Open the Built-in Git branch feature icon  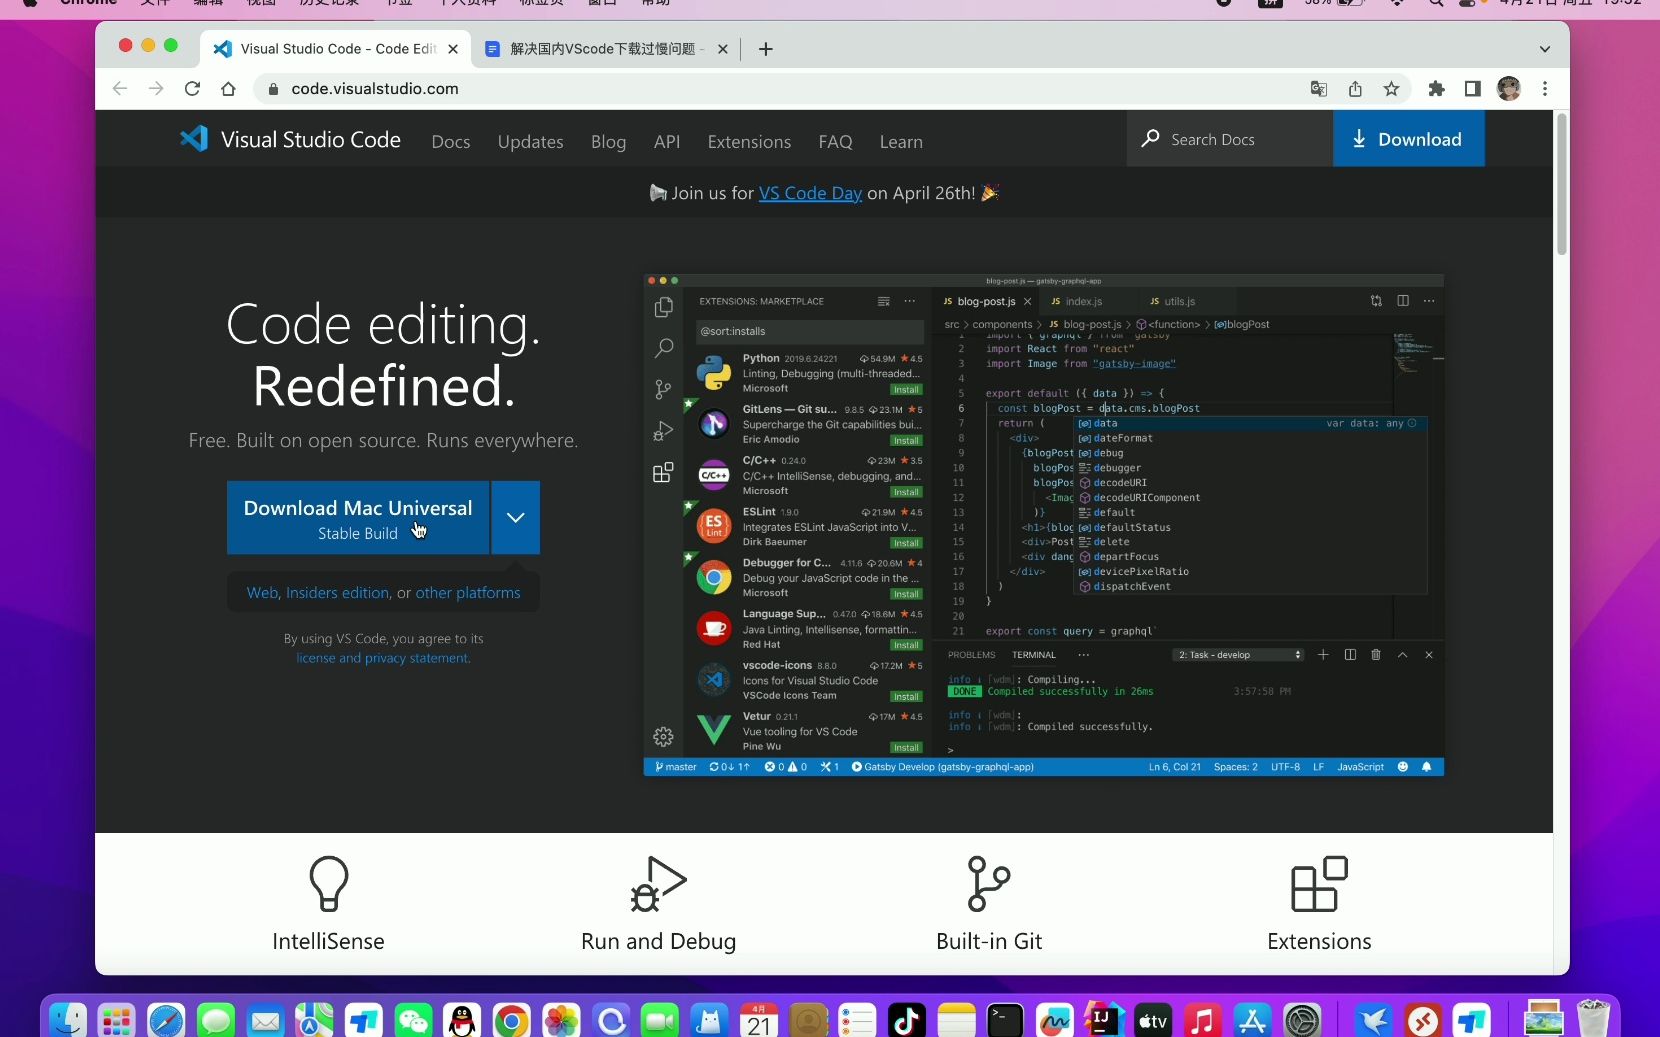click(x=989, y=884)
